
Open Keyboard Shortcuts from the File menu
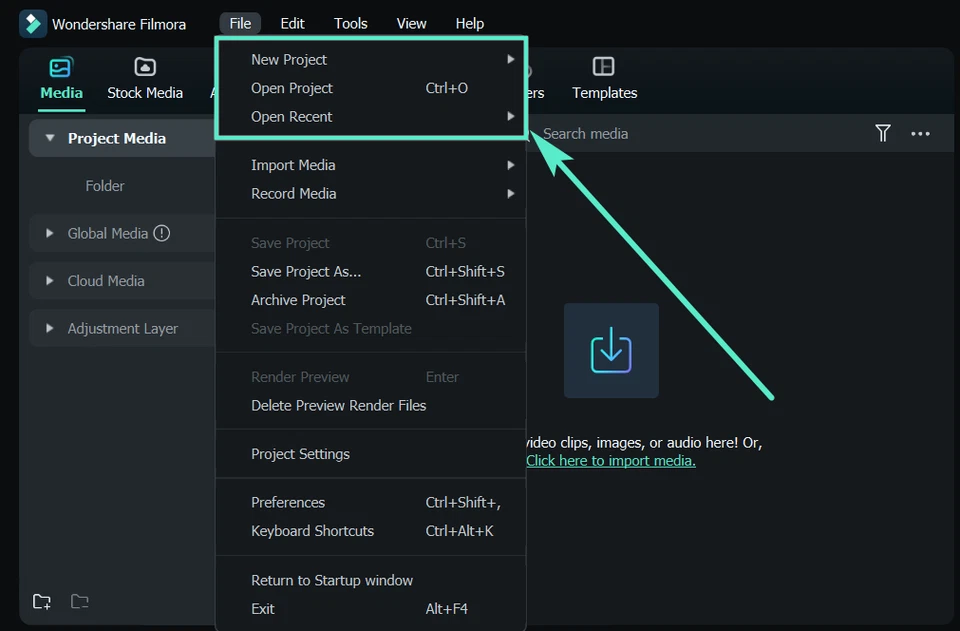click(x=310, y=530)
